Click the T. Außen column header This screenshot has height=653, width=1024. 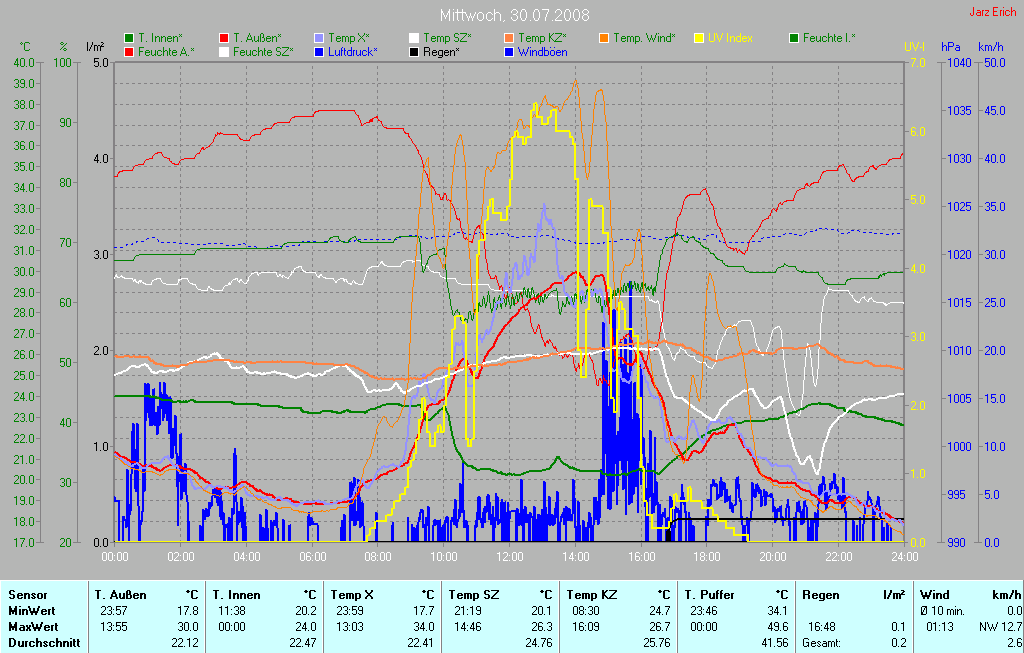118,594
